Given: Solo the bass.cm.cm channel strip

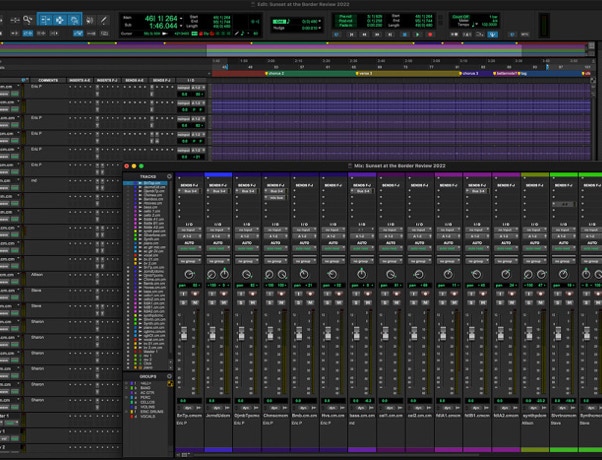Looking at the screenshot, I should pos(356,303).
